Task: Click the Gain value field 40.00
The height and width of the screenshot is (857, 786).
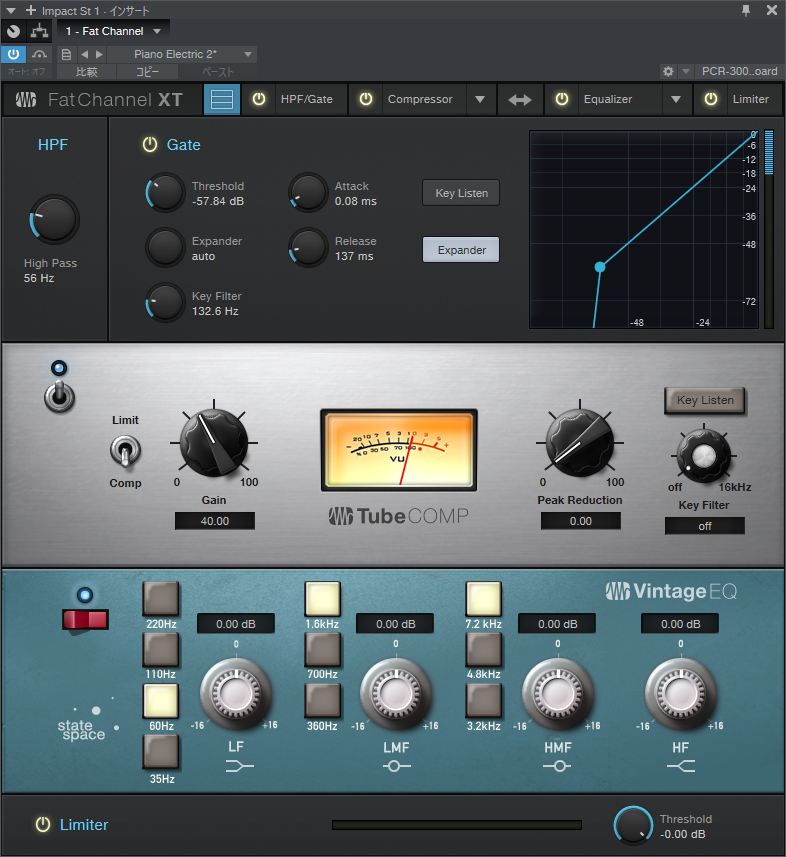Action: tap(214, 521)
